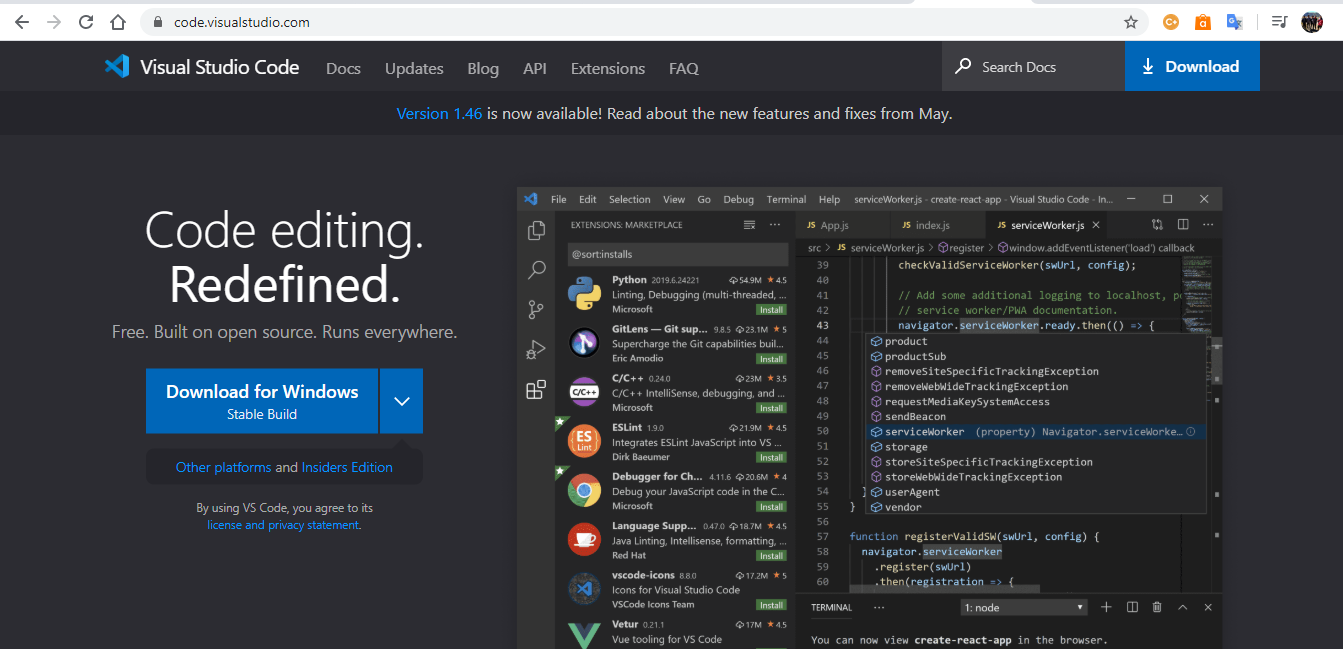Reload the page with the refresh icon
The width and height of the screenshot is (1343, 649).
coord(86,22)
